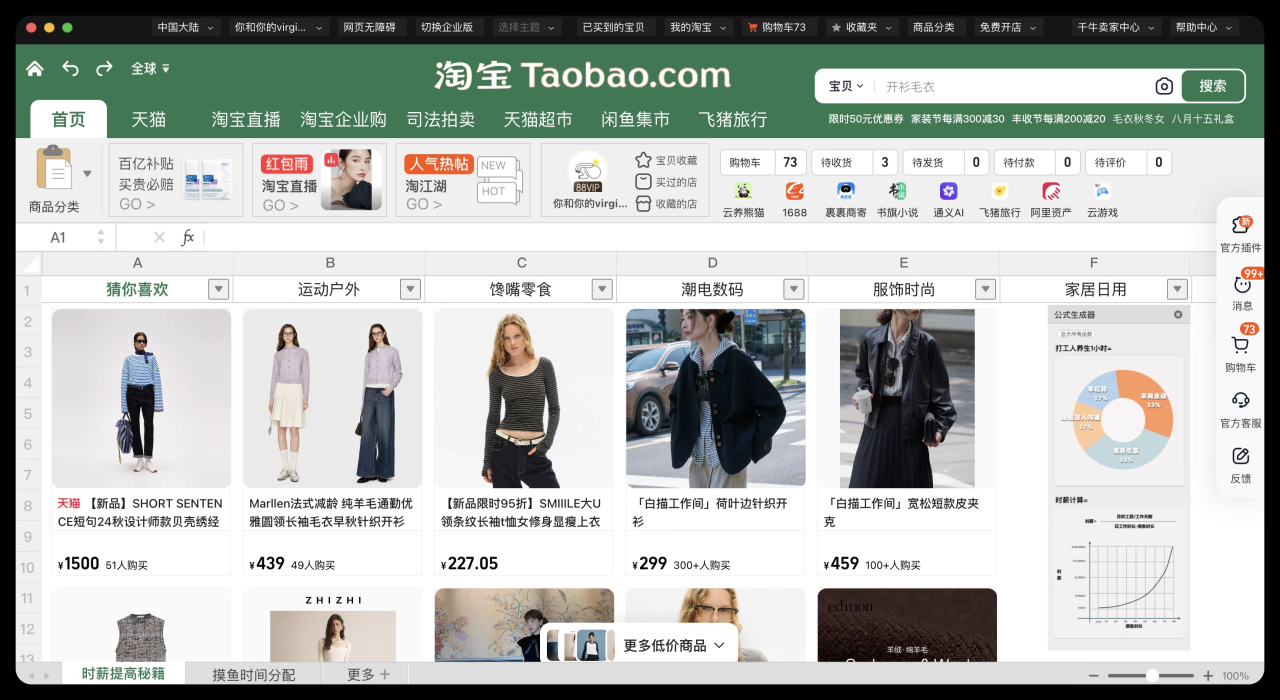Viewport: 1280px width, 700px height.
Task: Click the zoom in plus button
Action: coord(1208,676)
